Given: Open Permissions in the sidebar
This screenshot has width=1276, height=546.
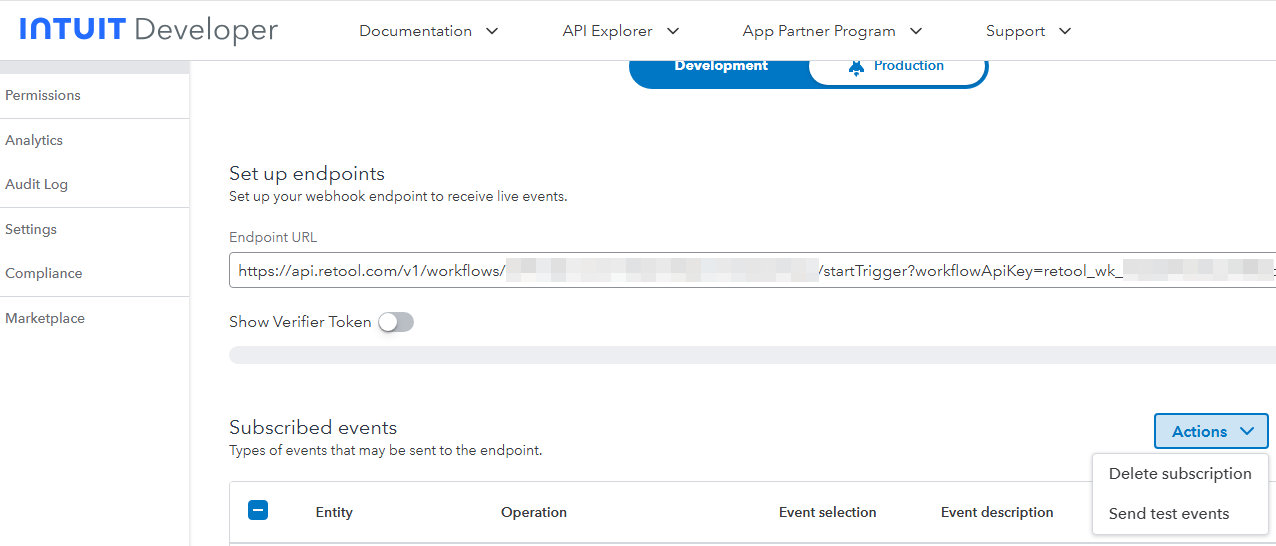Looking at the screenshot, I should click(43, 95).
